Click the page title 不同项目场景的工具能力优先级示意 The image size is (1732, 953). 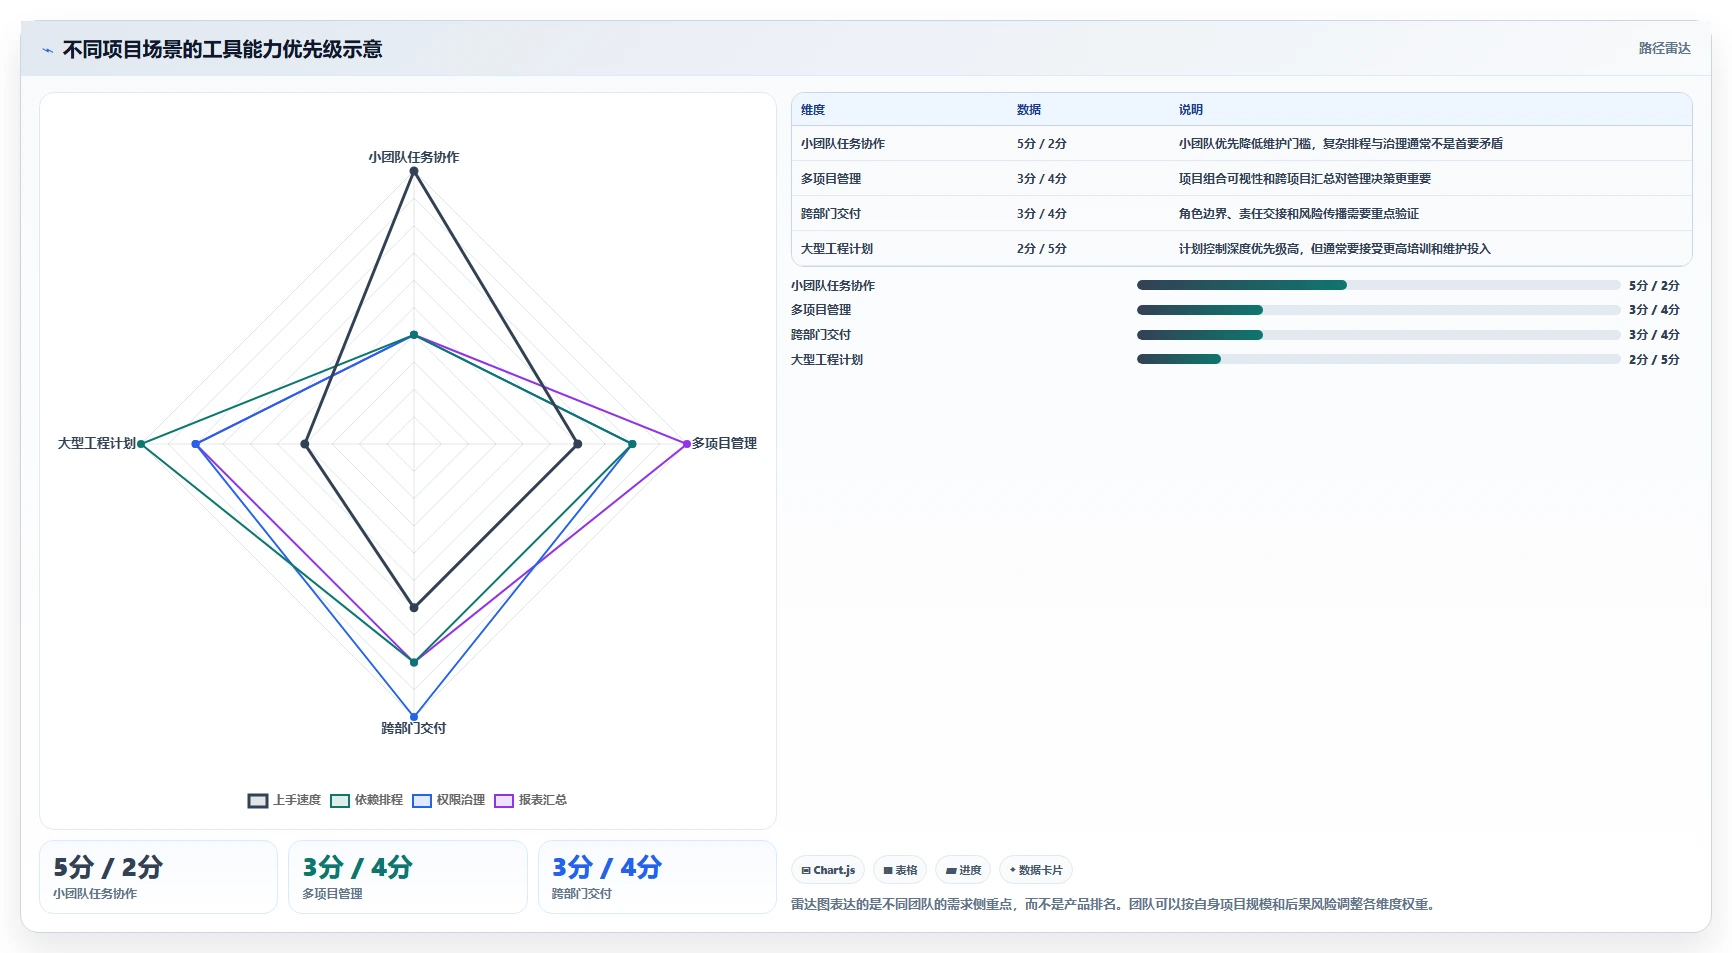[222, 49]
